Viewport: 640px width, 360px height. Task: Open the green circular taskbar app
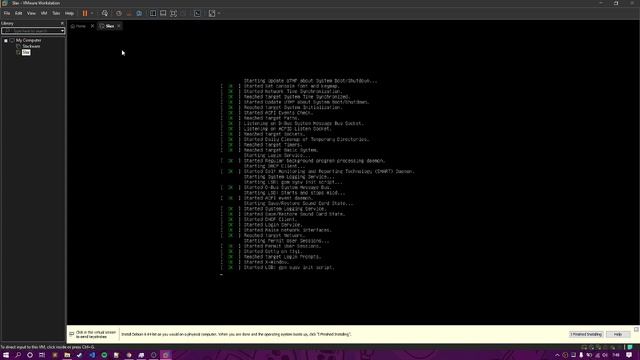[104, 355]
